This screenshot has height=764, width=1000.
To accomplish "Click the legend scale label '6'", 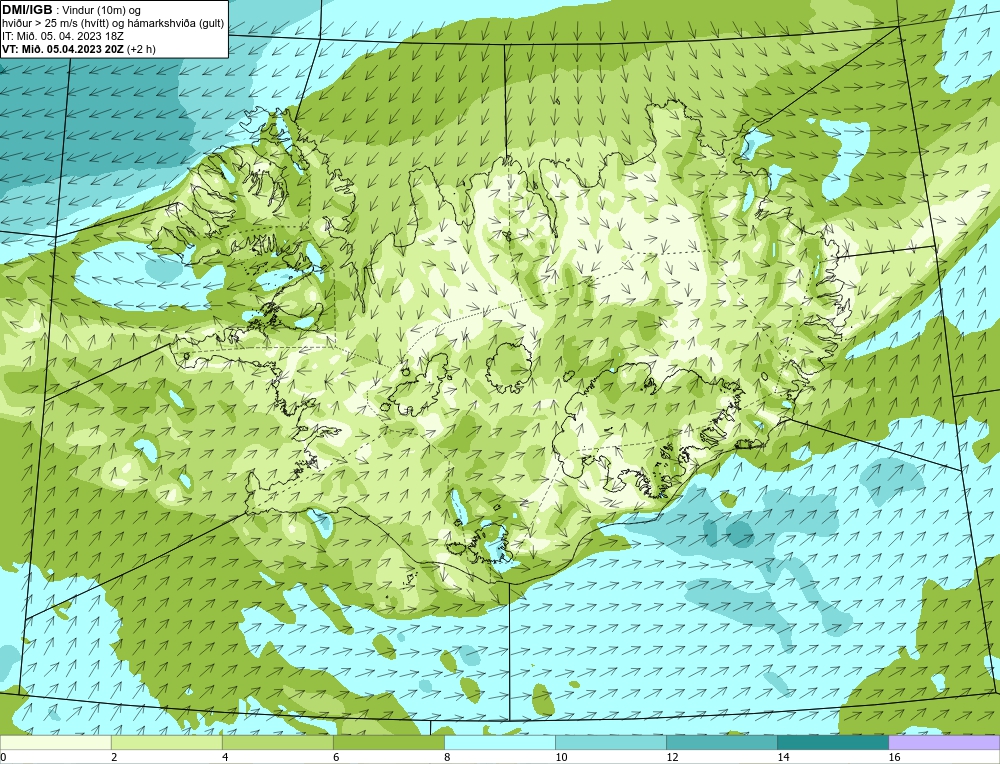I will [336, 757].
